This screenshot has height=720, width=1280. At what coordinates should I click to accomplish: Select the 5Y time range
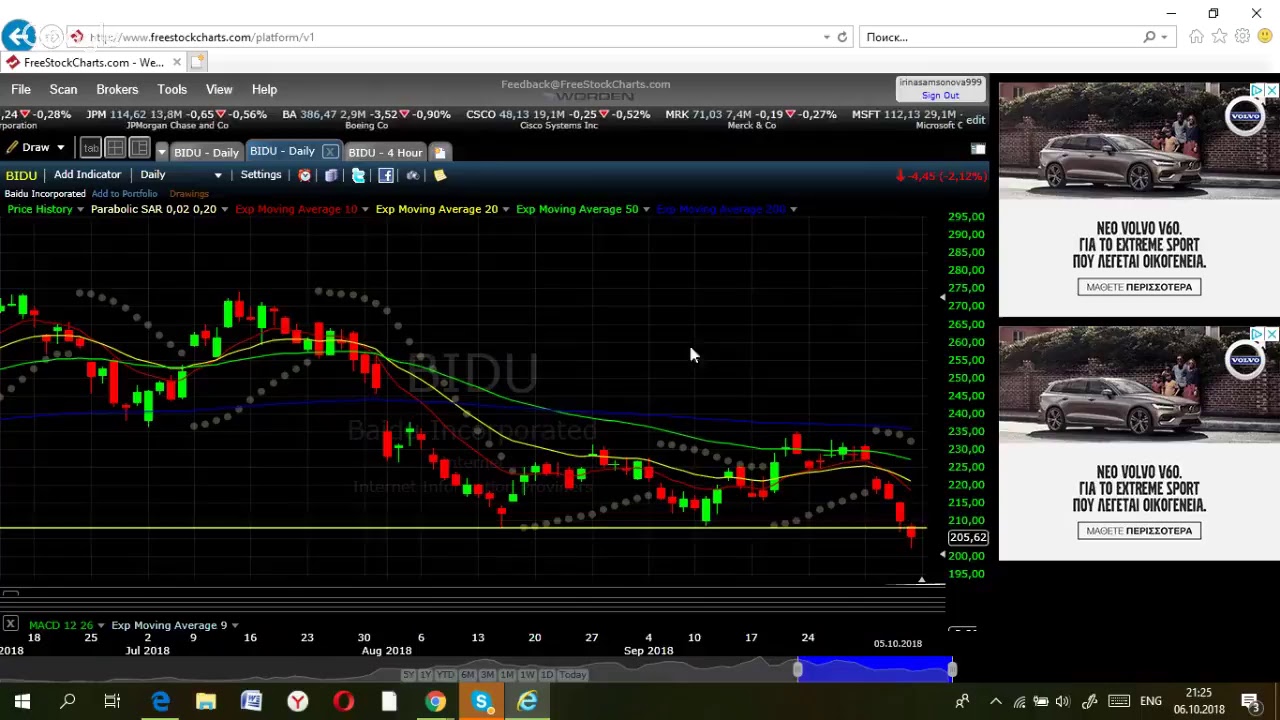pyautogui.click(x=408, y=675)
